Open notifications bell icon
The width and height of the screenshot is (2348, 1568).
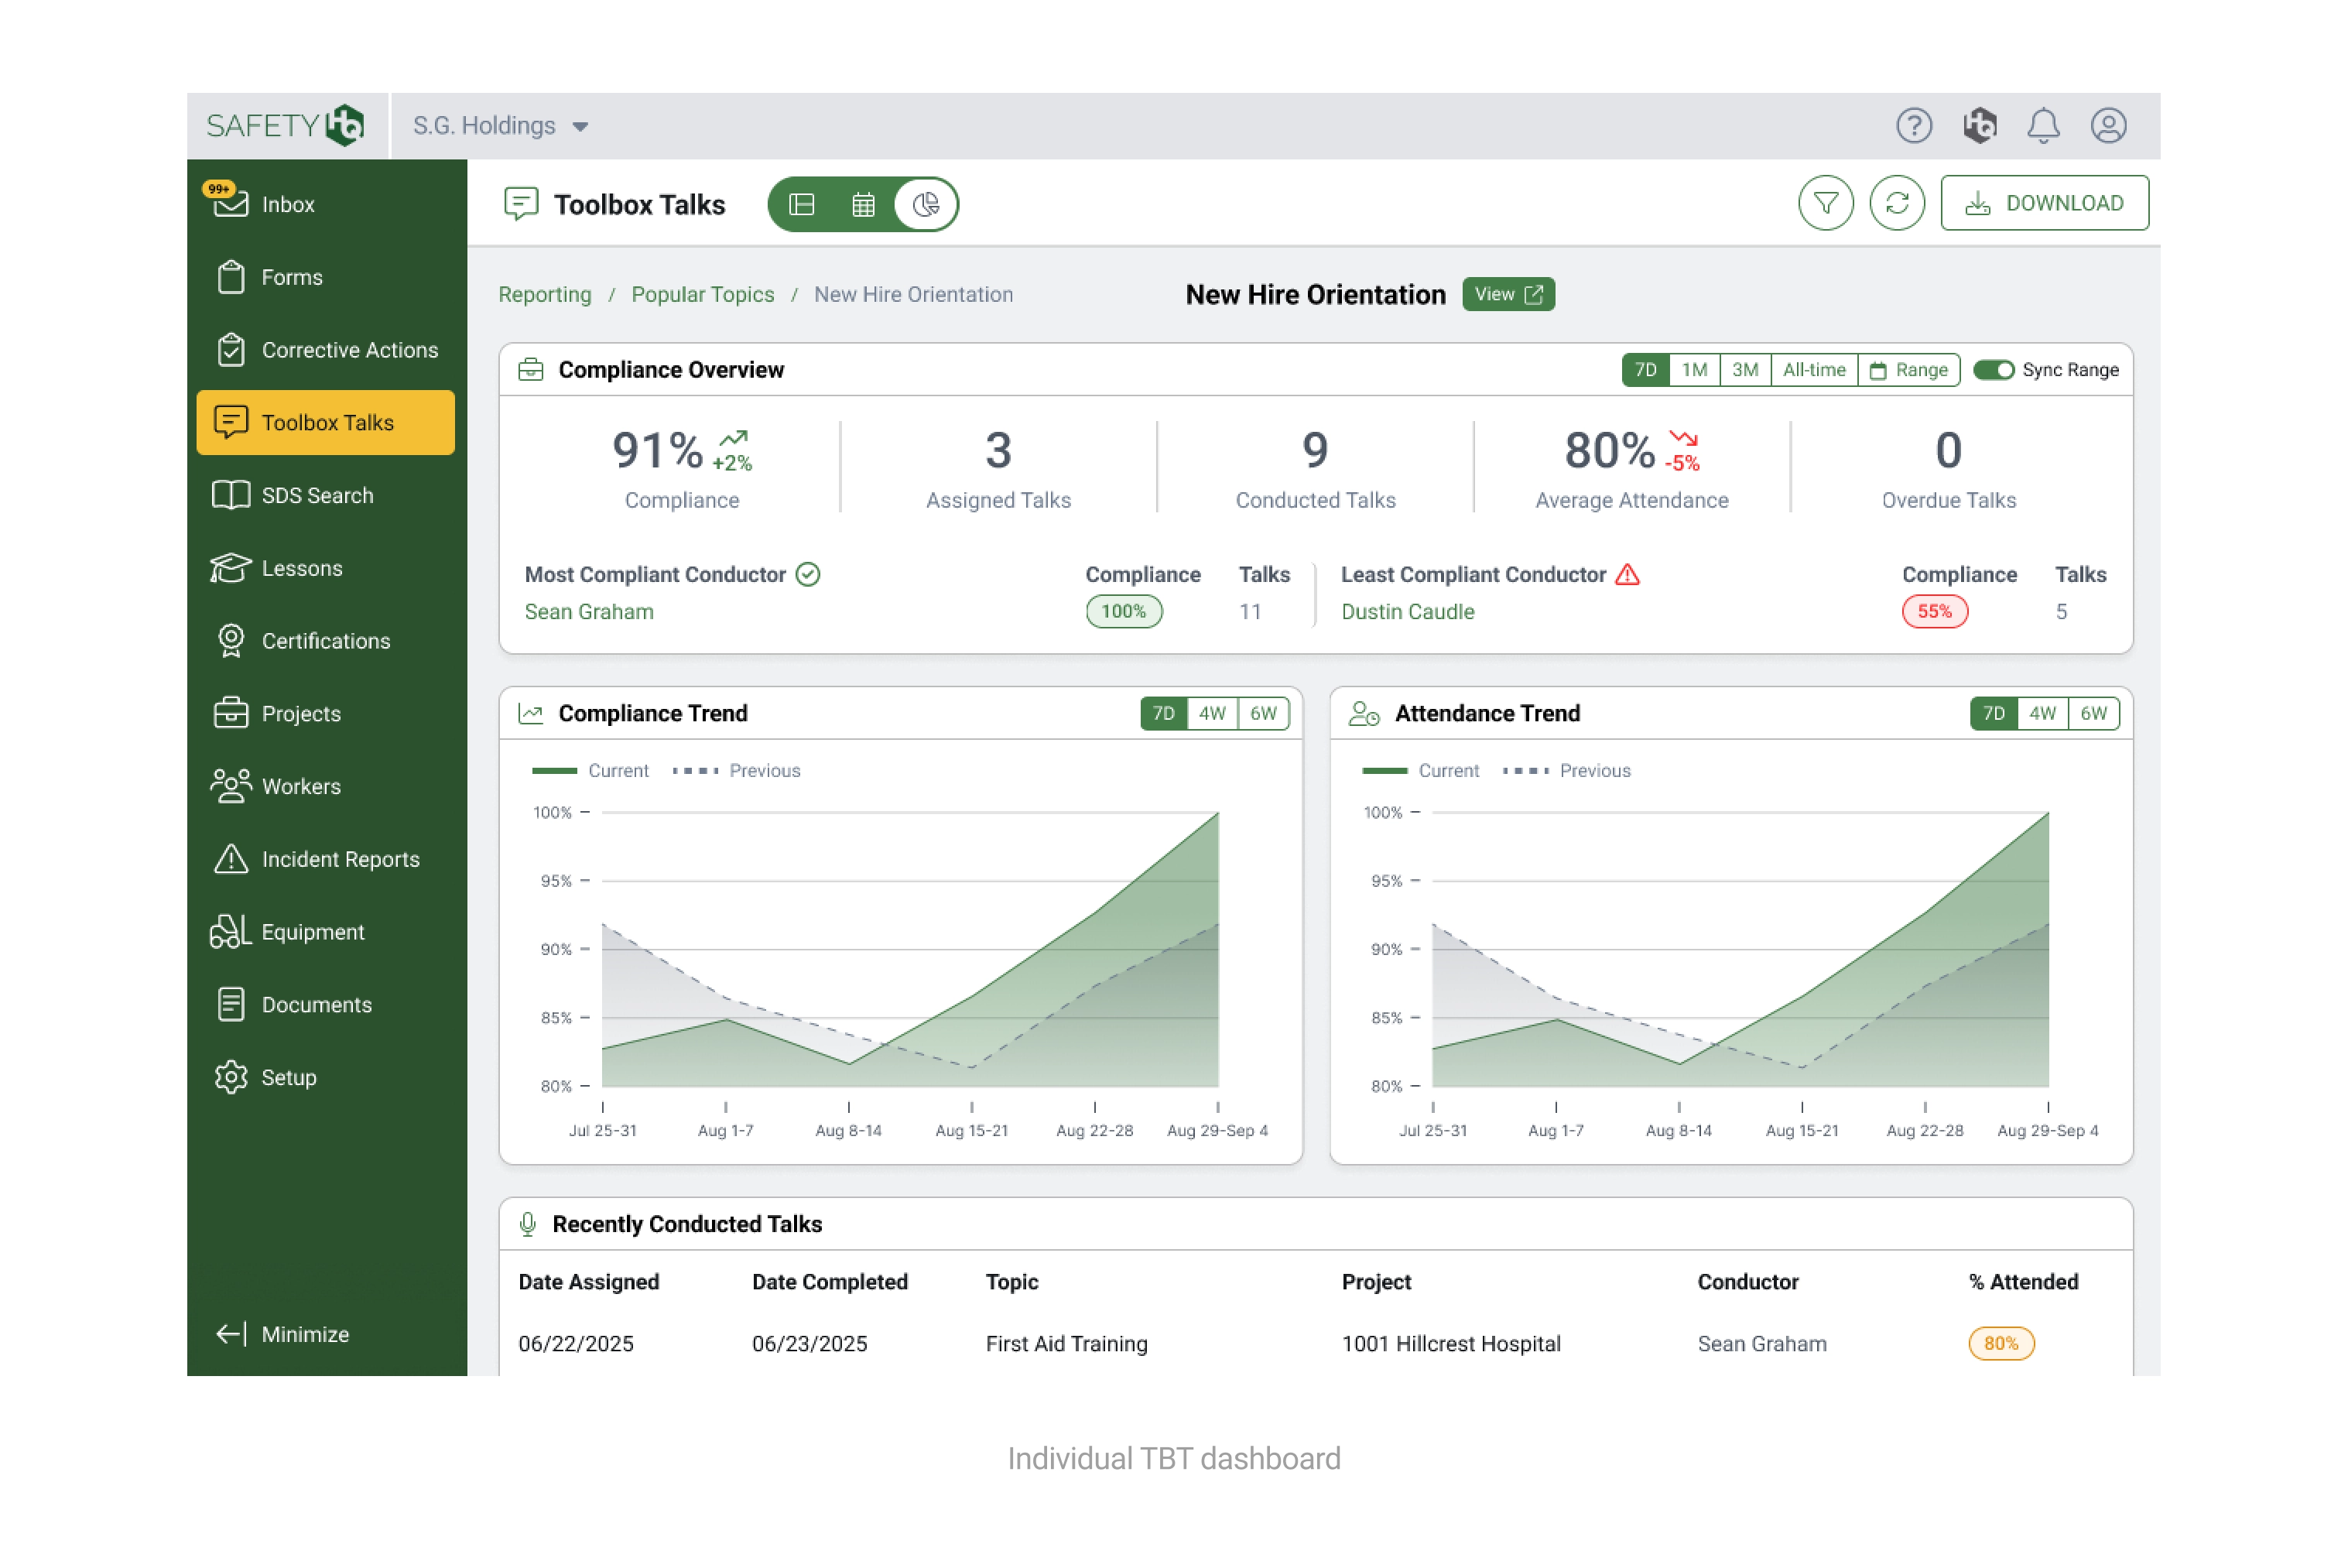tap(2042, 126)
